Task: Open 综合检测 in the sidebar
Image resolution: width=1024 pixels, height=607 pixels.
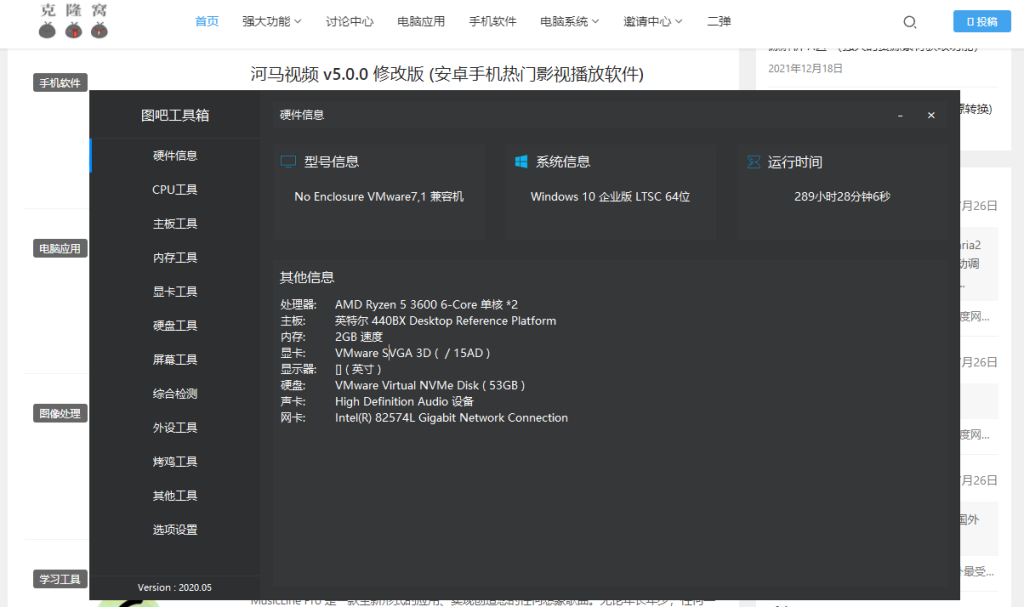Action: 175,393
